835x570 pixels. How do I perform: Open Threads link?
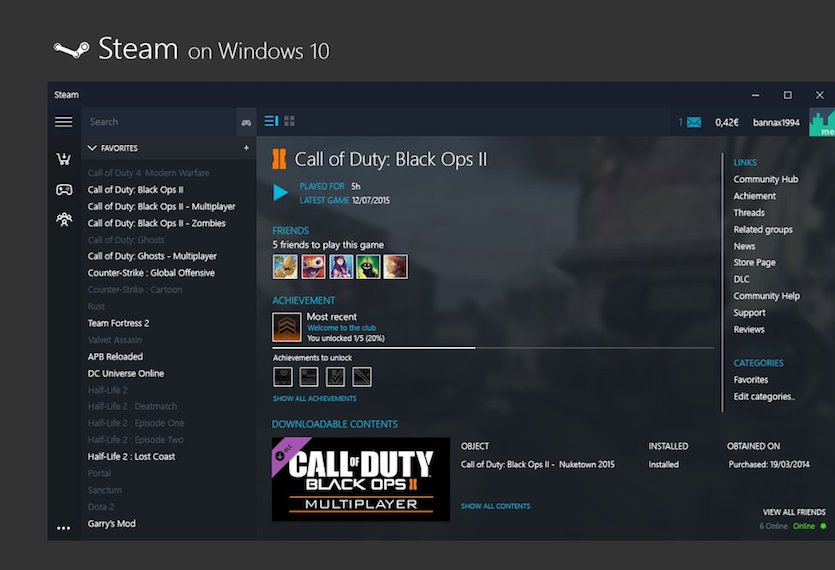749,213
